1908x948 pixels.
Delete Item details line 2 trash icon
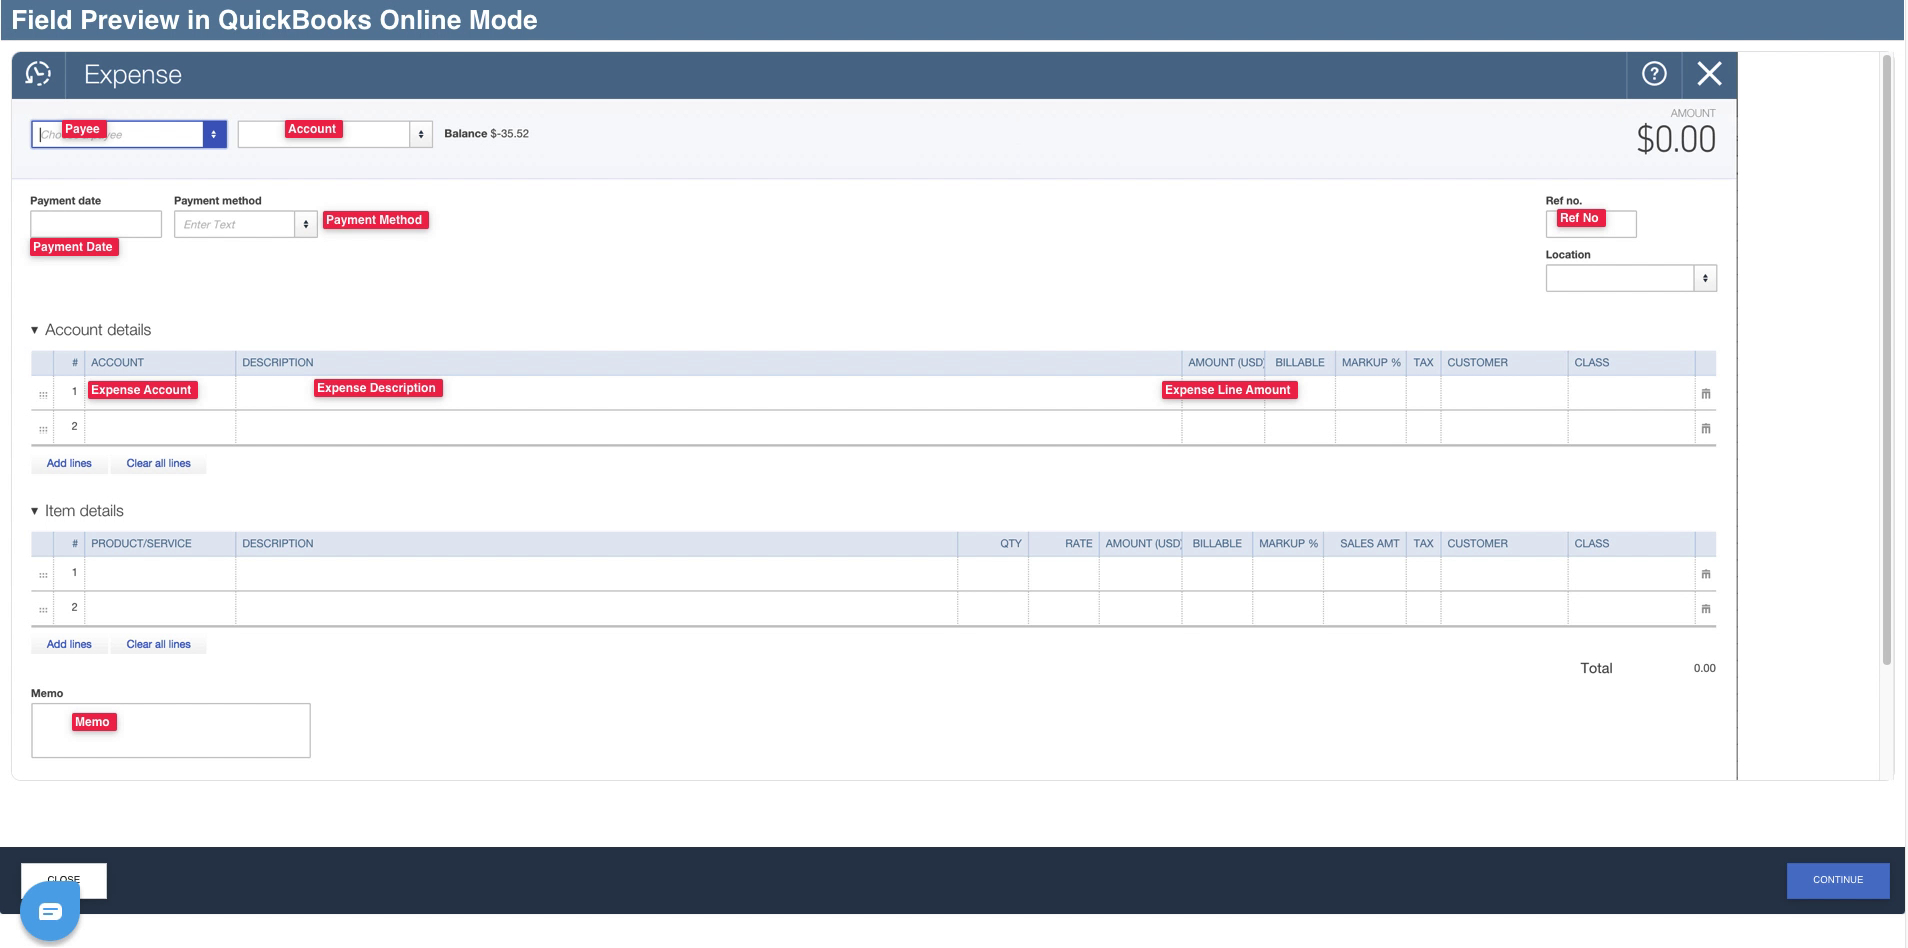click(x=1706, y=610)
